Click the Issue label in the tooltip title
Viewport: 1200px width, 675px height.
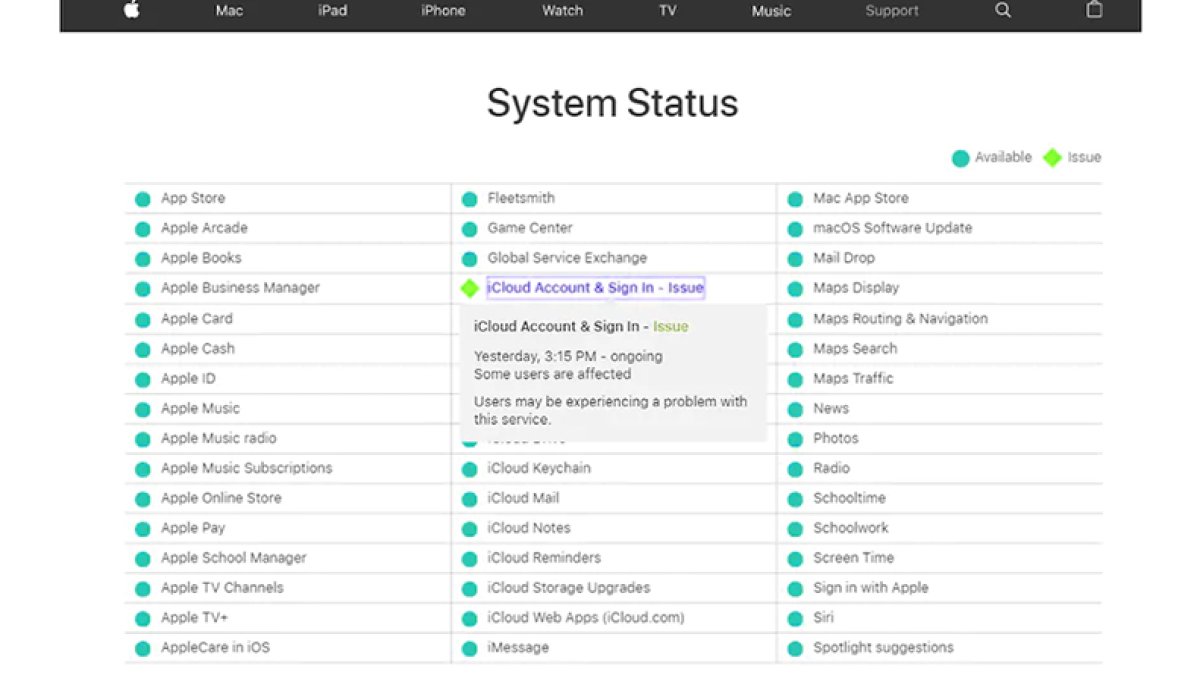pyautogui.click(x=671, y=326)
